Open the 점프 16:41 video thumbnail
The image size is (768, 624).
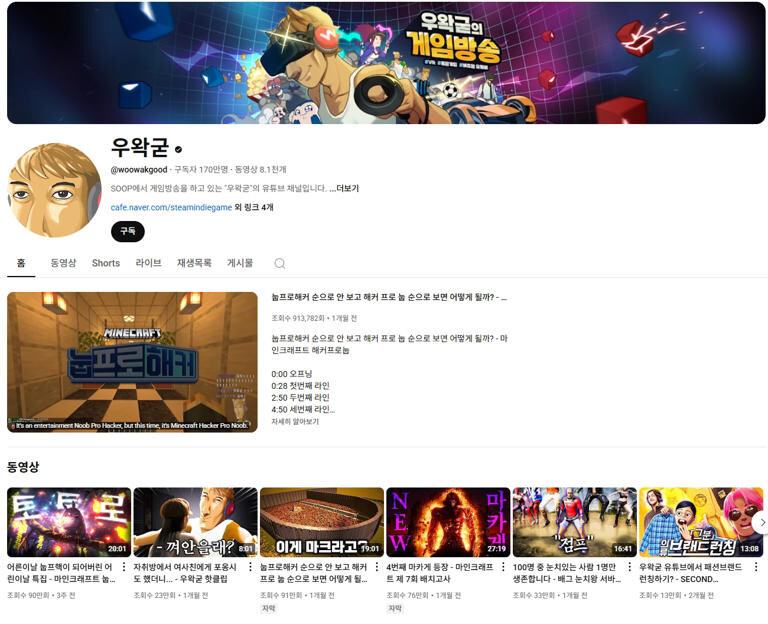coord(575,522)
